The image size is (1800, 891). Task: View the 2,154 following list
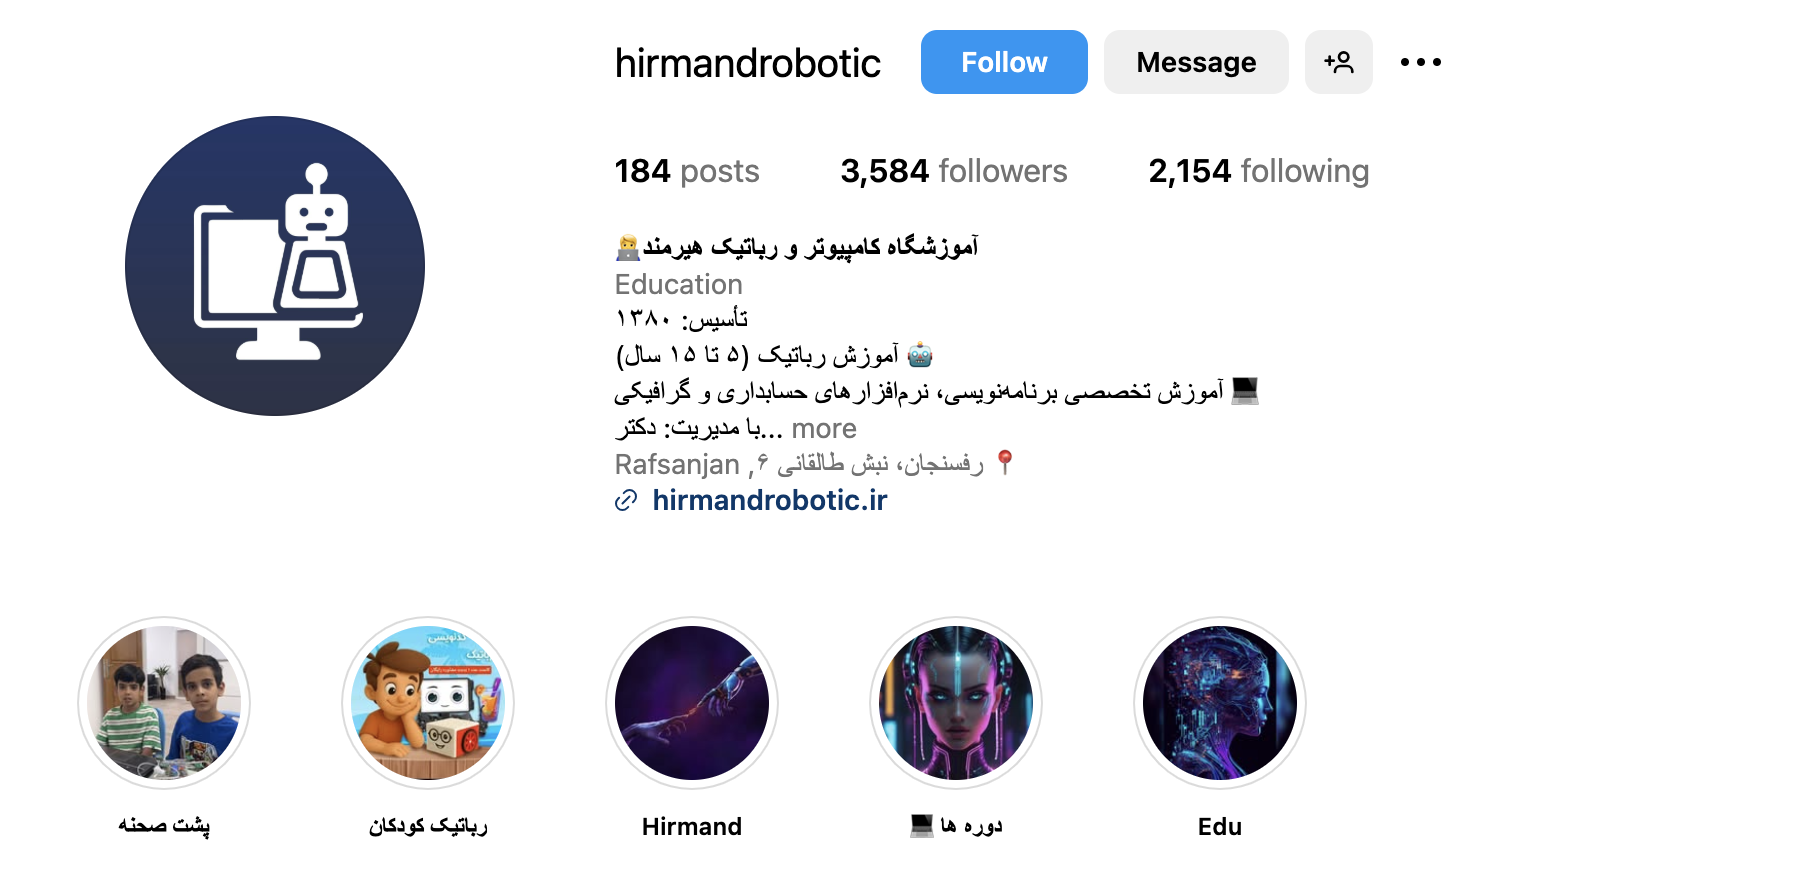[1259, 171]
